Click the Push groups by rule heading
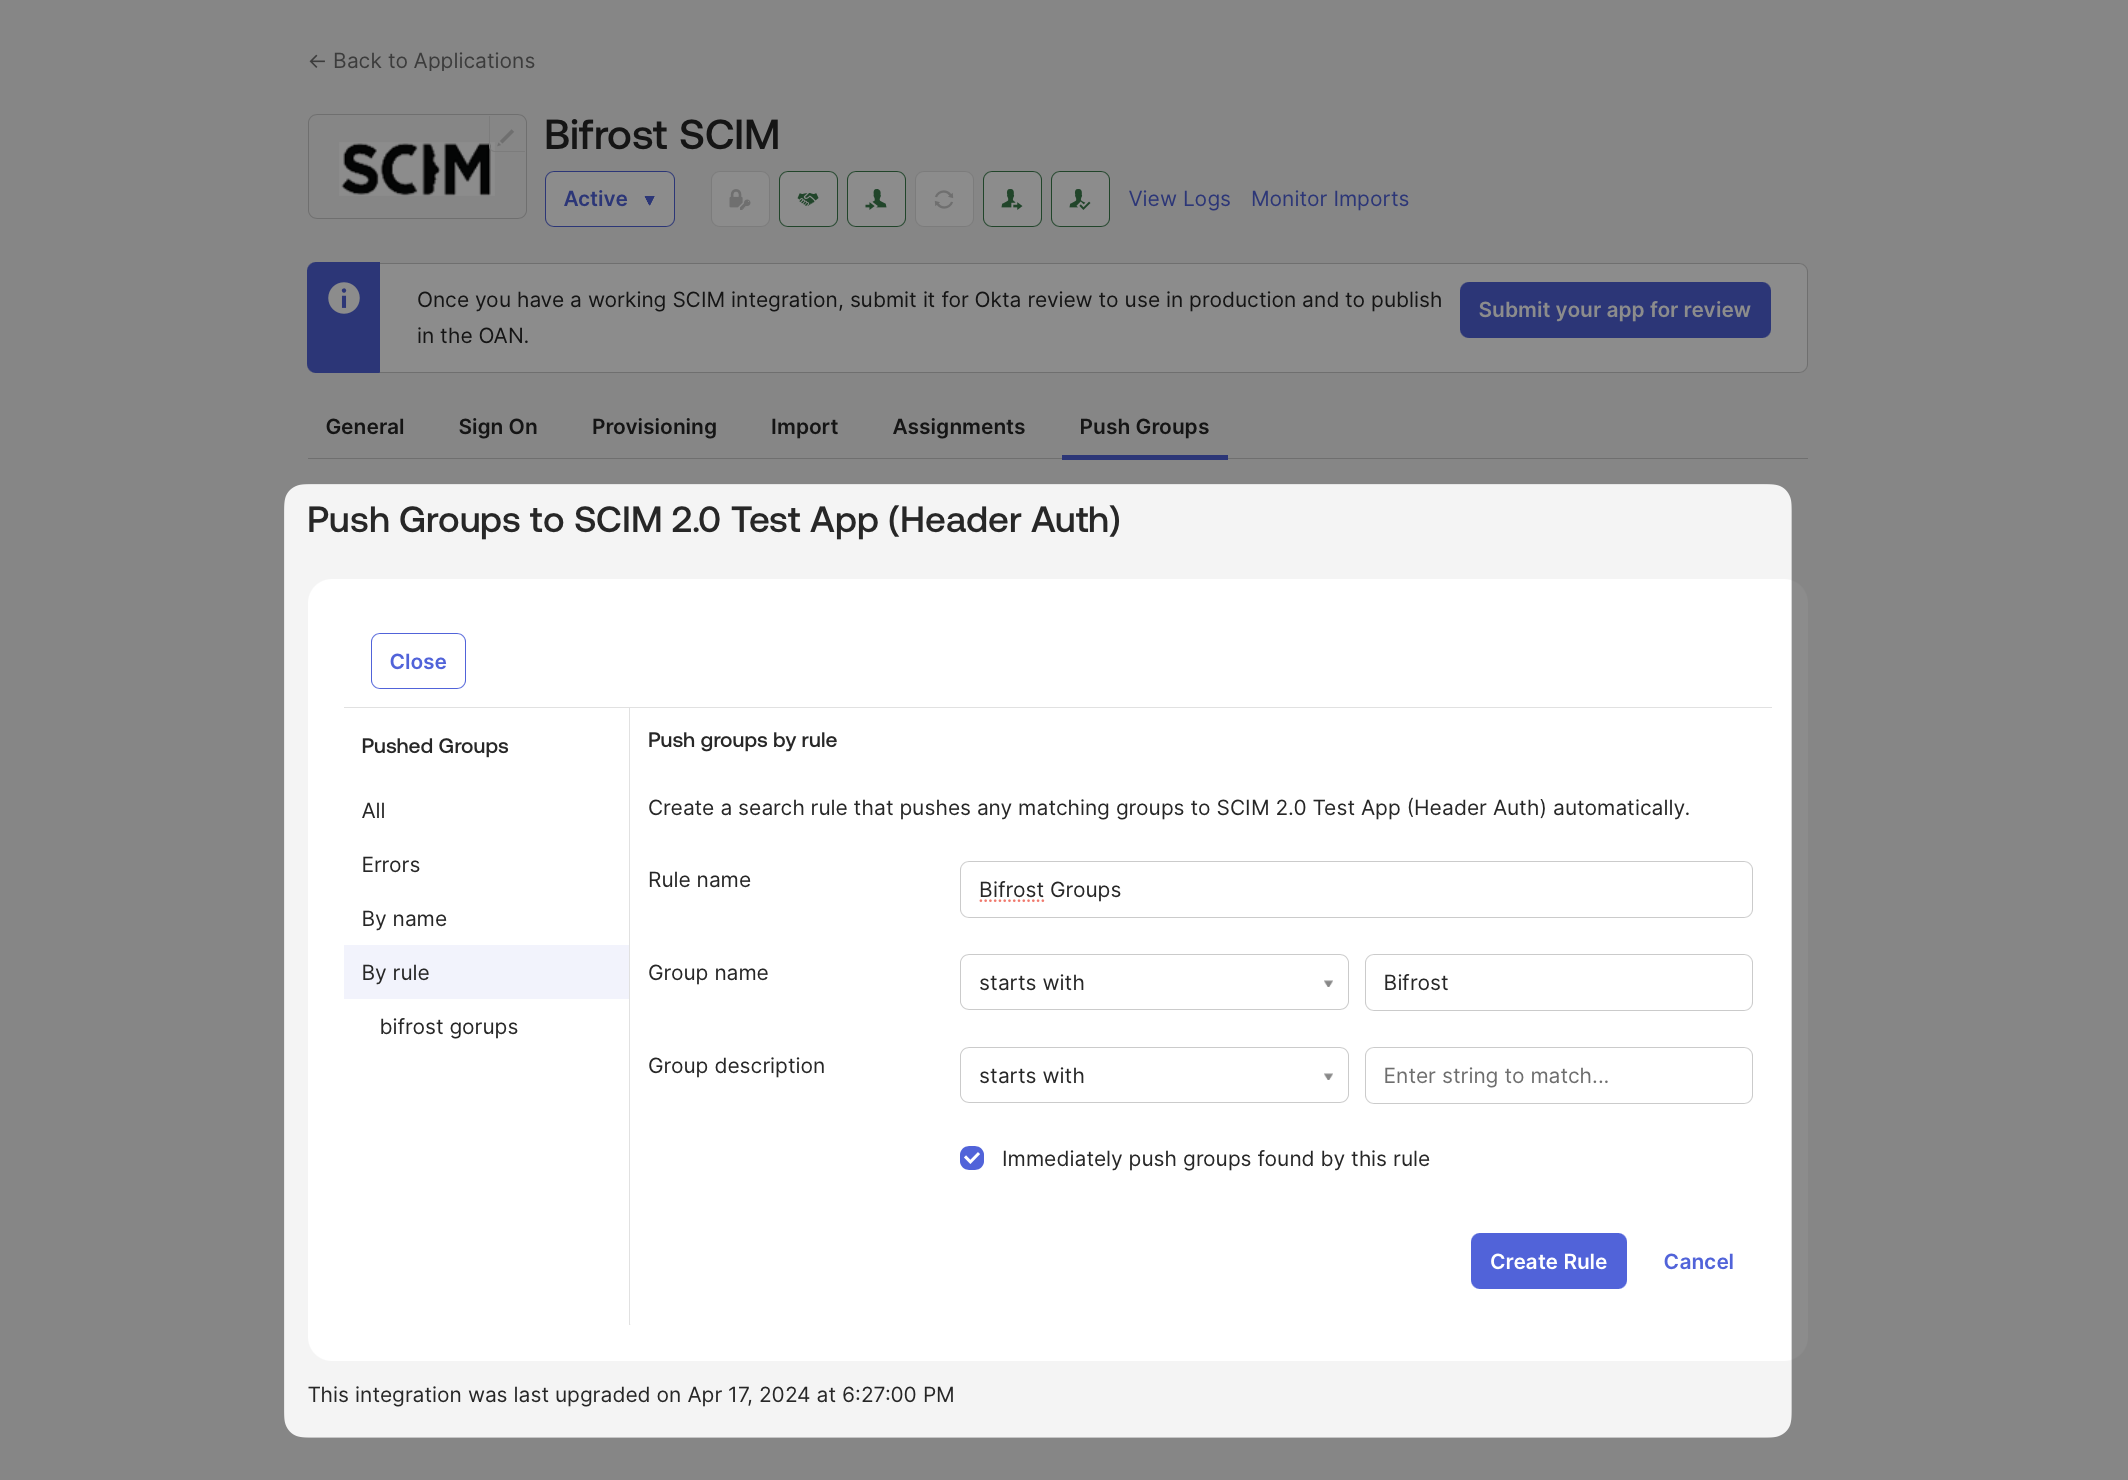 [x=742, y=740]
